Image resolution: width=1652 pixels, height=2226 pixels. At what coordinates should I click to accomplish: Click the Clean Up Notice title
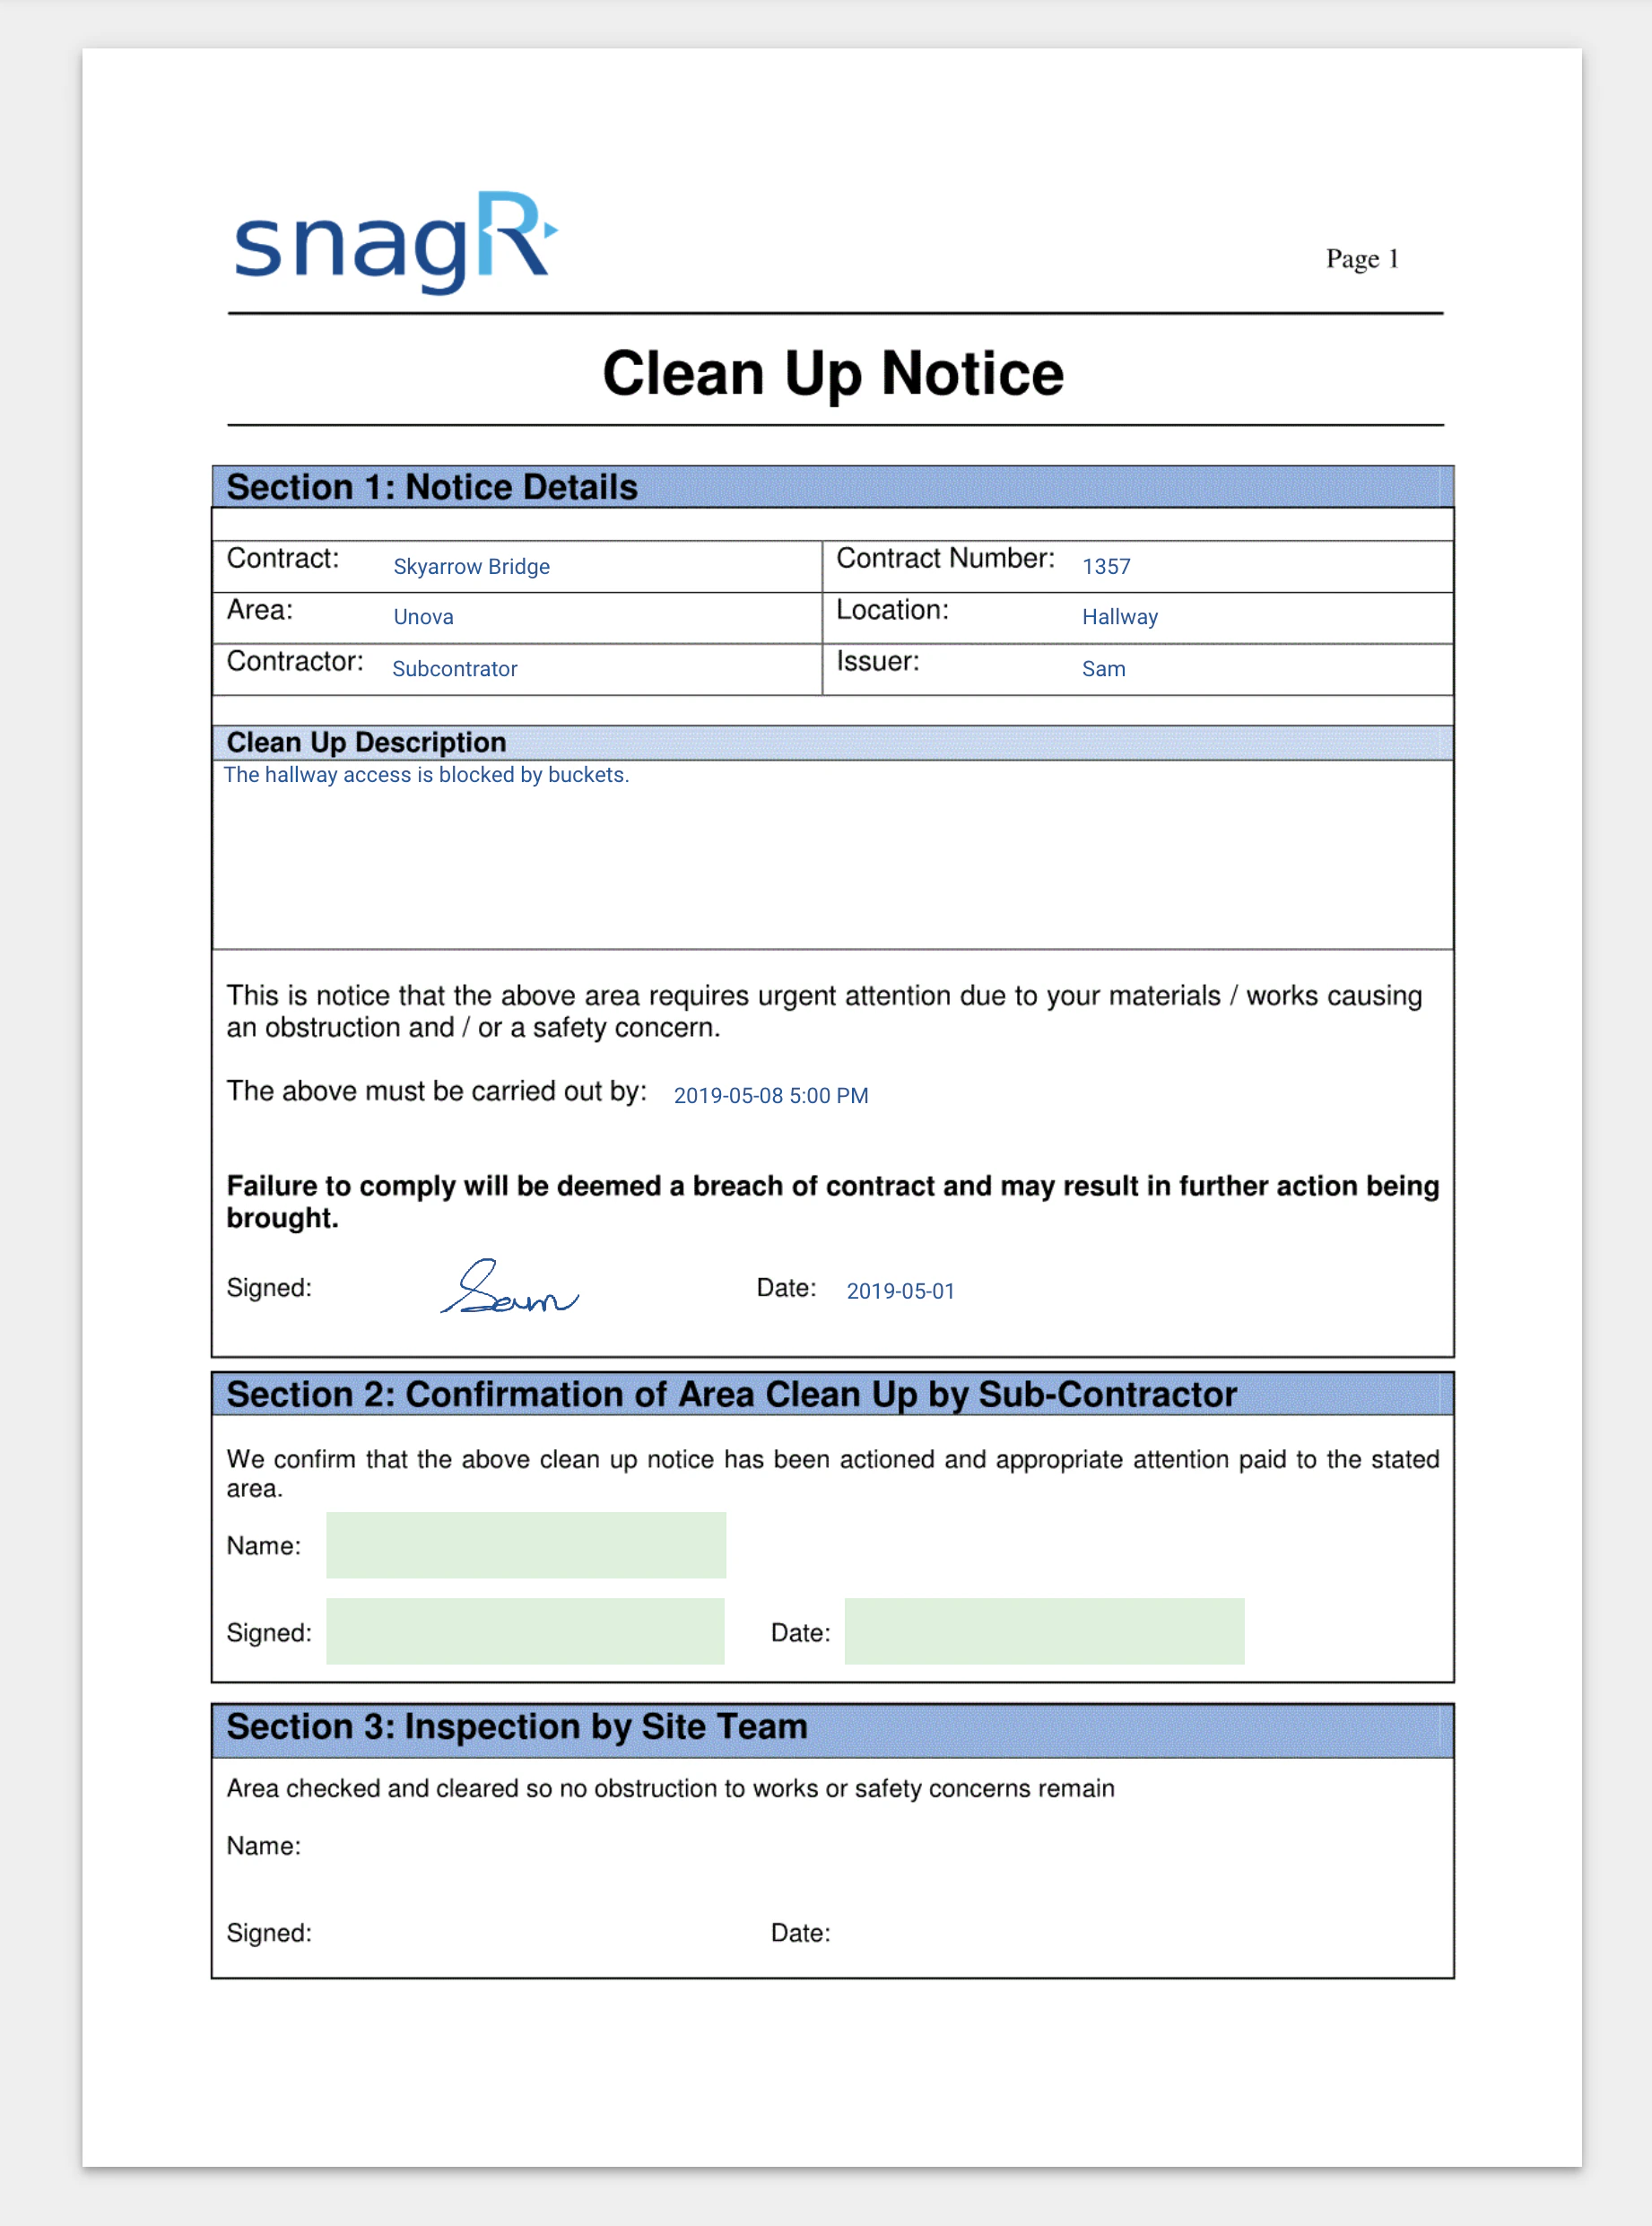pos(833,375)
